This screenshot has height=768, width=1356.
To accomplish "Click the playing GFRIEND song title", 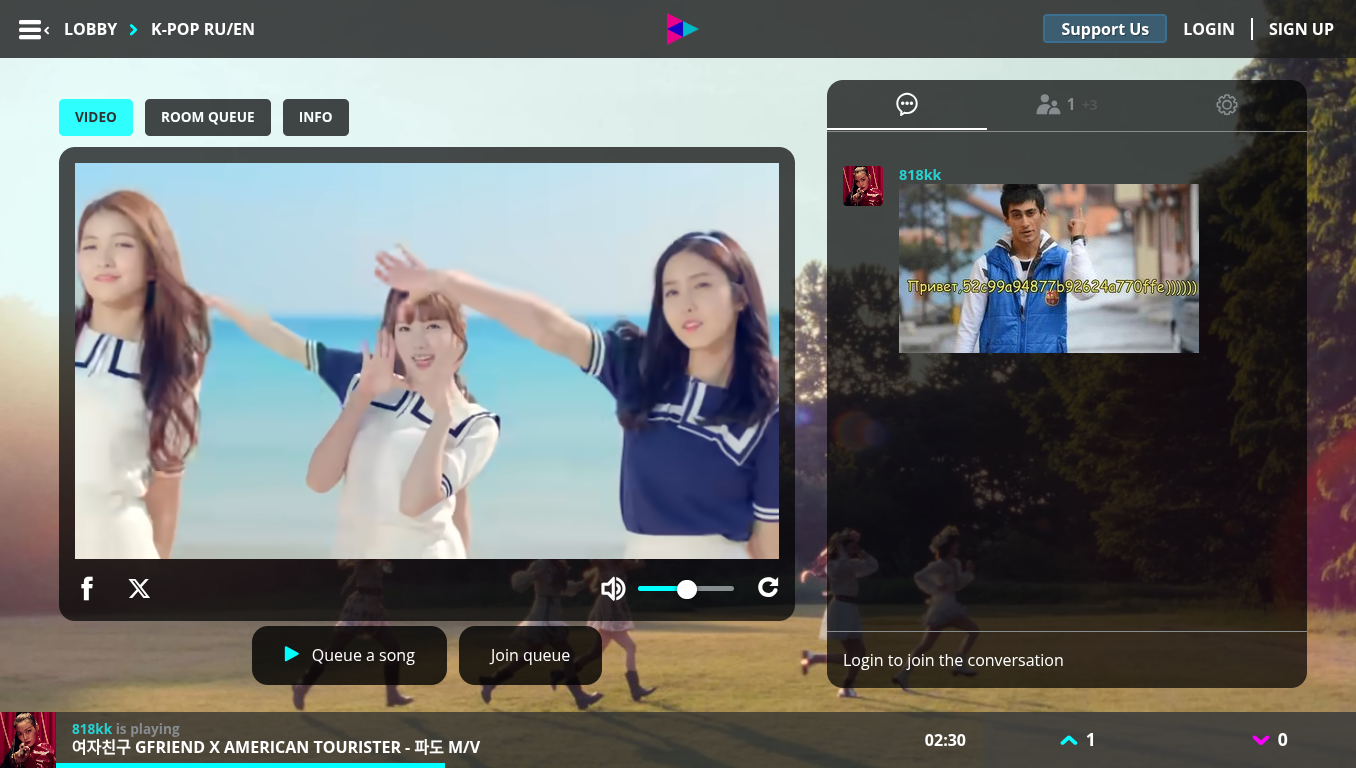I will [276, 747].
